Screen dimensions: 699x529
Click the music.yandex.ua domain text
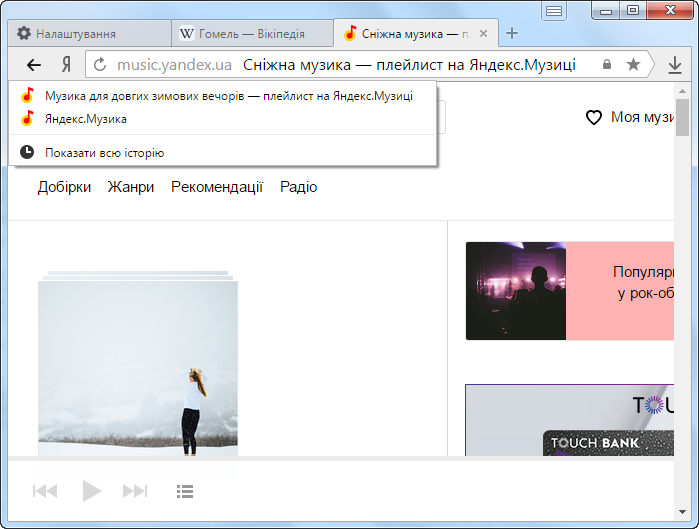pyautogui.click(x=174, y=65)
